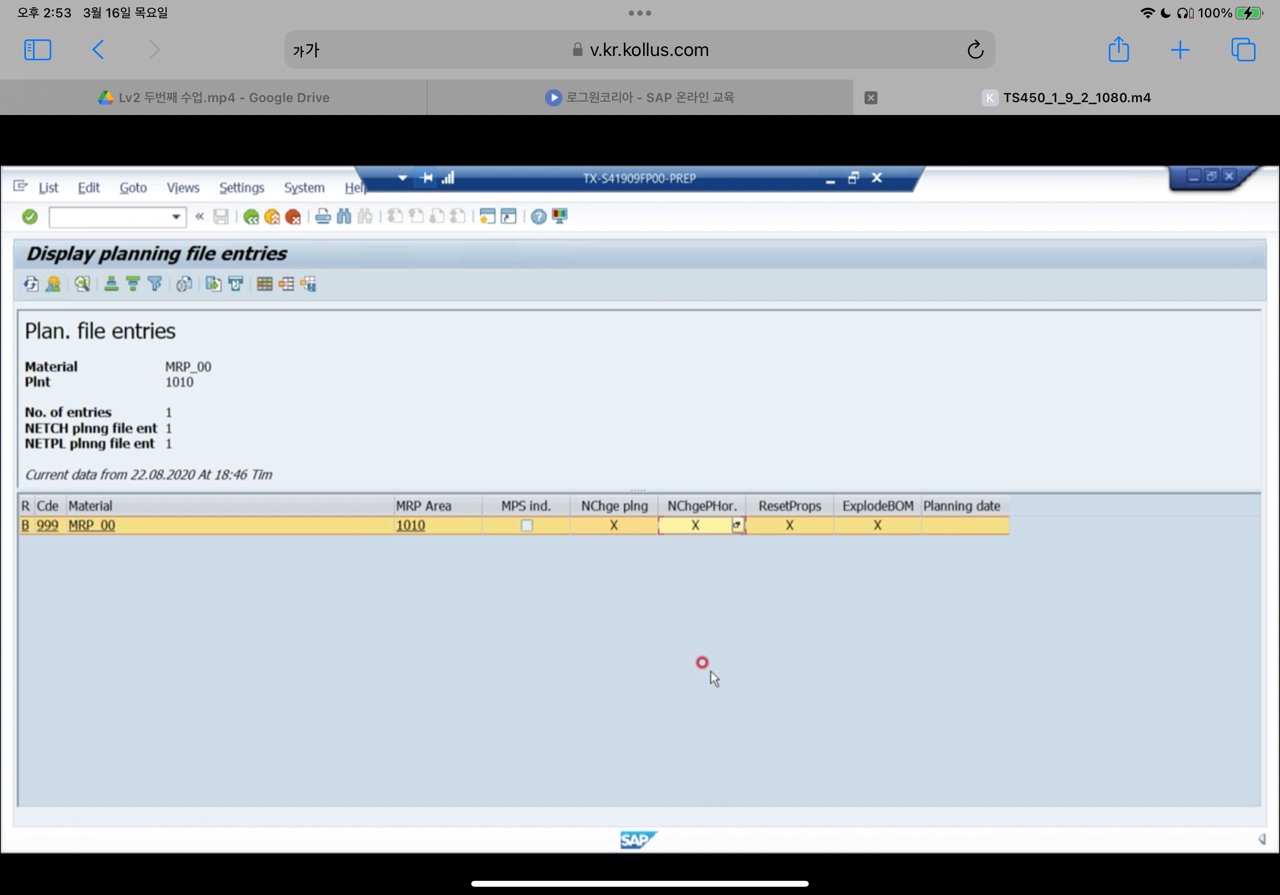The image size is (1280, 895).
Task: Click the v.kr.kollus.com address bar
Action: [640, 50]
